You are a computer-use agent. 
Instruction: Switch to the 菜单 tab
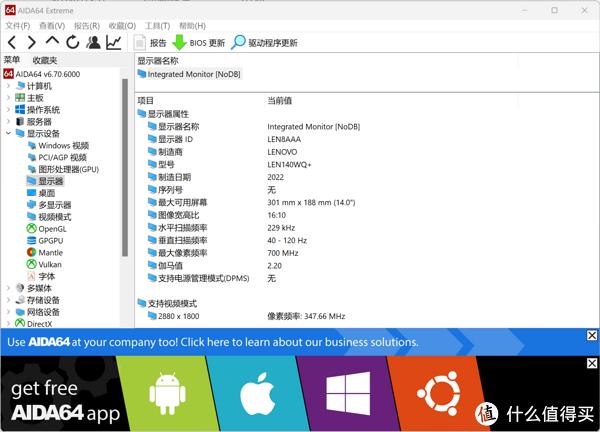tap(12, 60)
